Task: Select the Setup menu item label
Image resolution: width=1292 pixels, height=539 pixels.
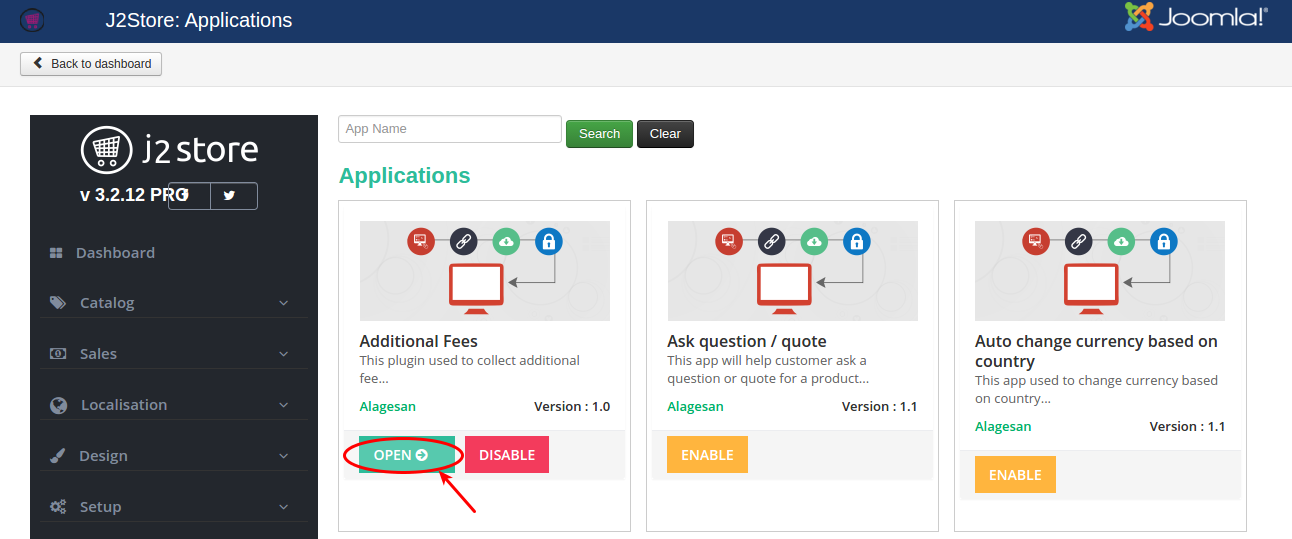Action: pyautogui.click(x=100, y=507)
